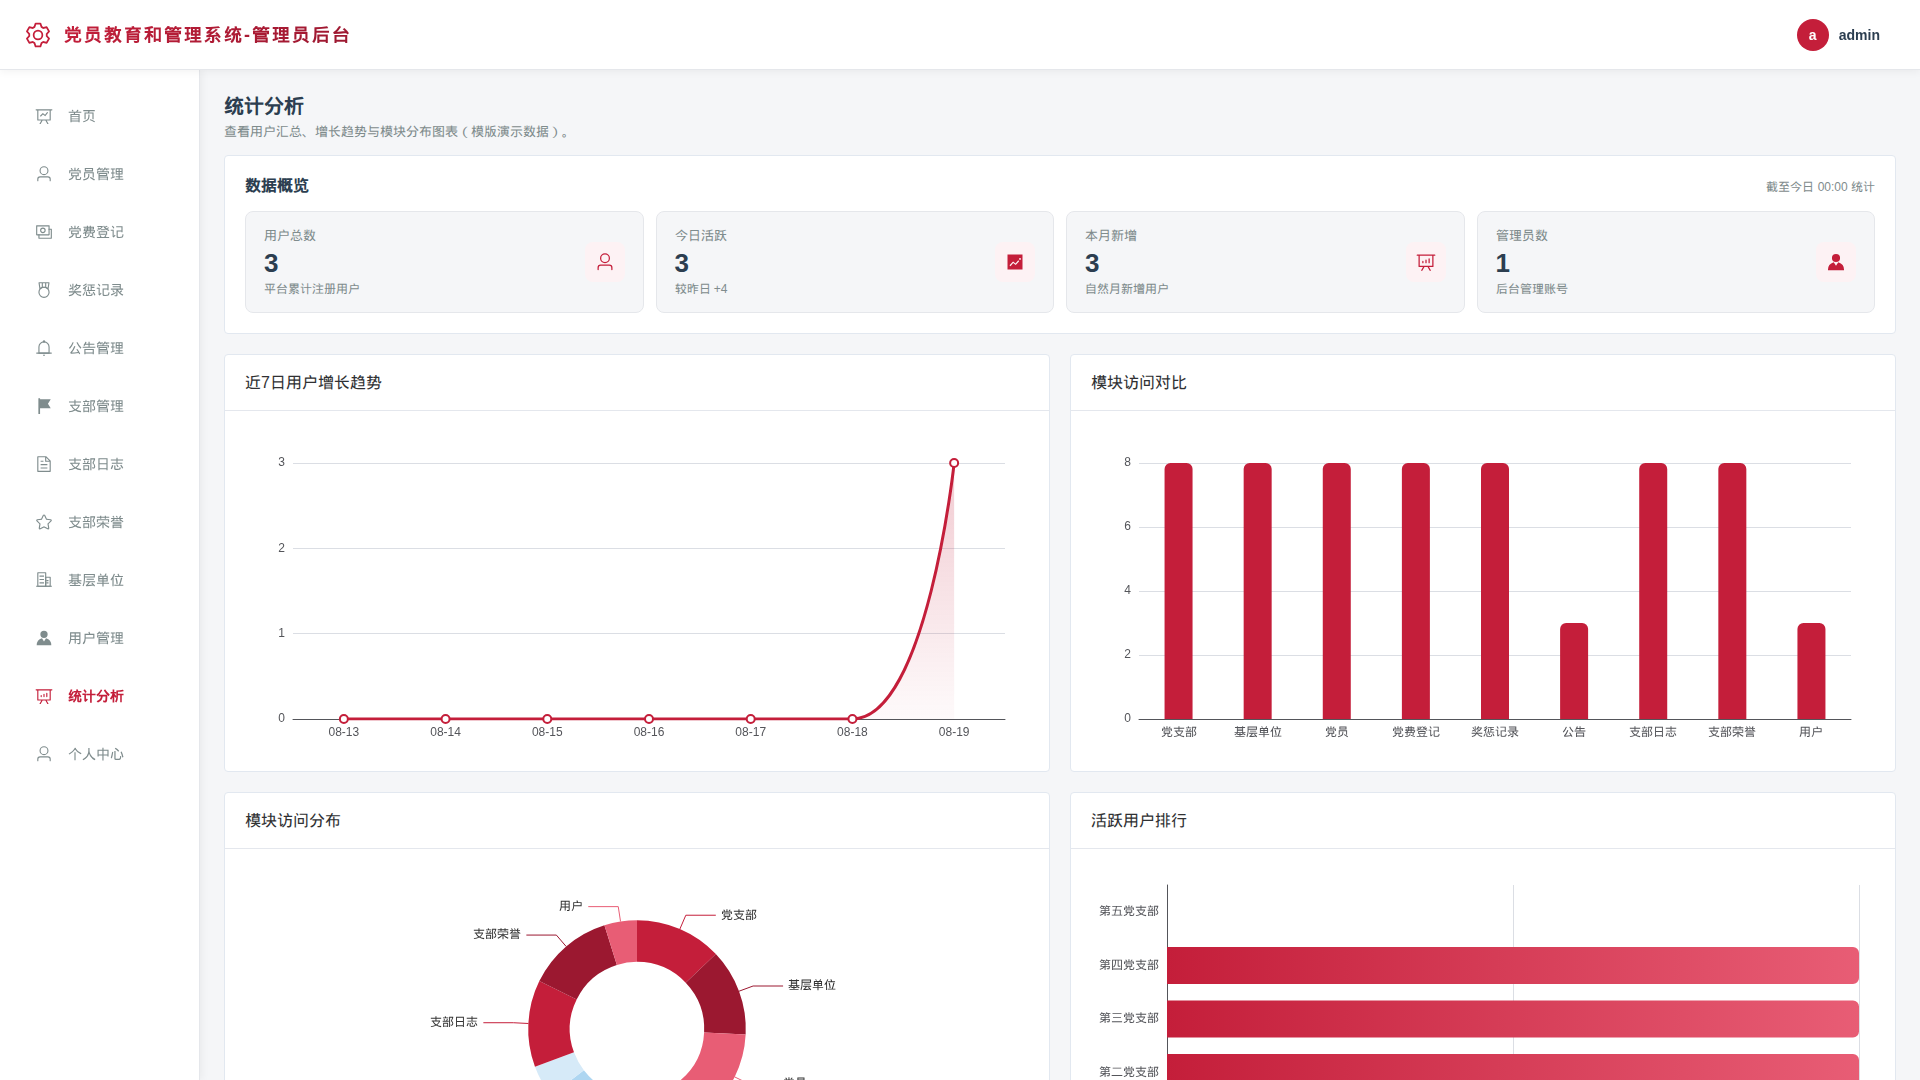Click the 用户管理 user icon

pyautogui.click(x=44, y=638)
